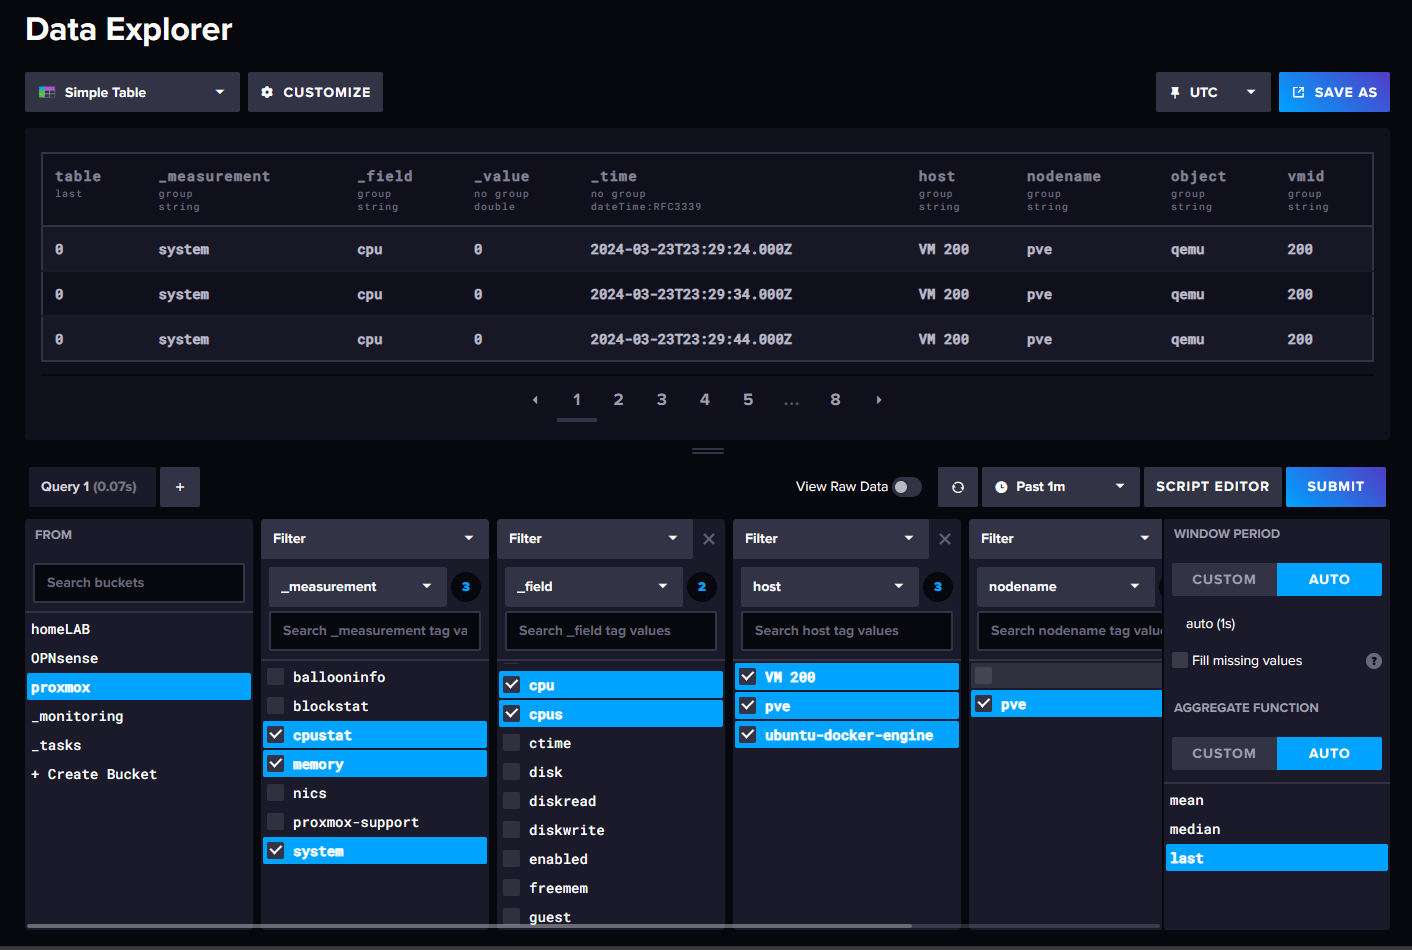Image resolution: width=1412 pixels, height=950 pixels.
Task: Open help icon for Fill missing values
Action: click(x=1374, y=661)
